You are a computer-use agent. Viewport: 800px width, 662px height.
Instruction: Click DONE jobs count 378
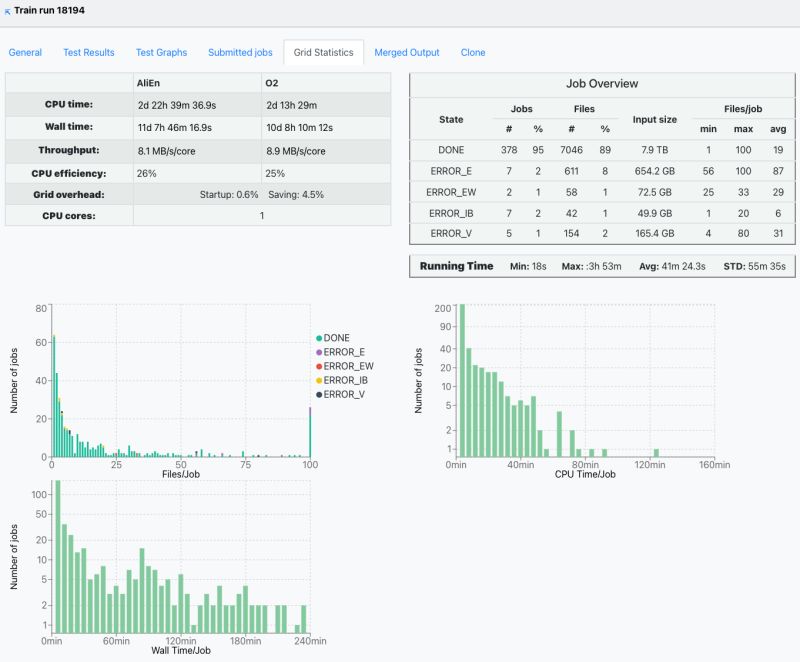509,150
